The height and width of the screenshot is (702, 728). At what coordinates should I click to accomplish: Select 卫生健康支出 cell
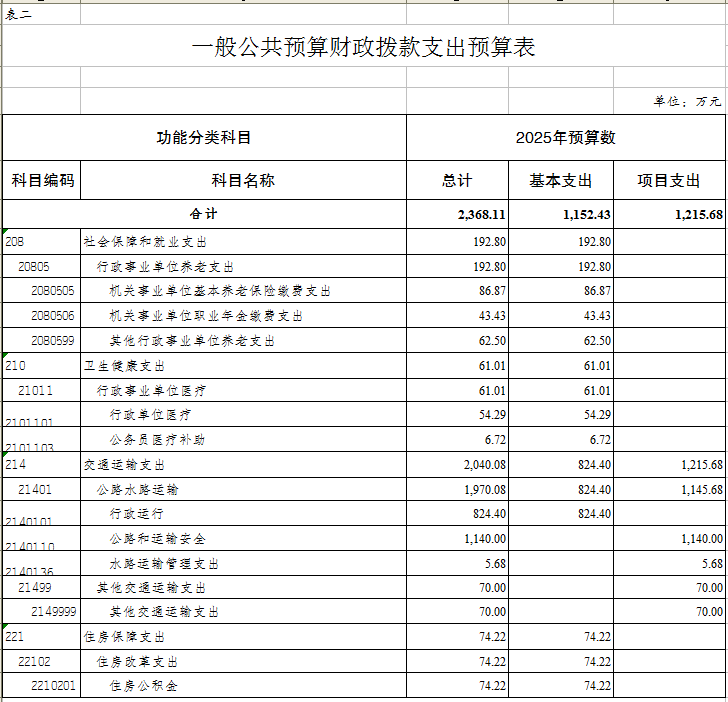243,365
